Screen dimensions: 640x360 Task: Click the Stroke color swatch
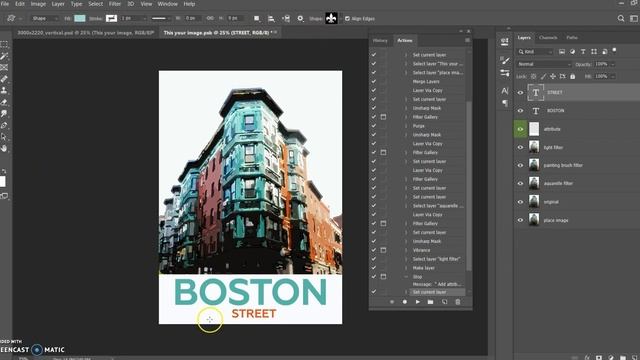(111, 18)
